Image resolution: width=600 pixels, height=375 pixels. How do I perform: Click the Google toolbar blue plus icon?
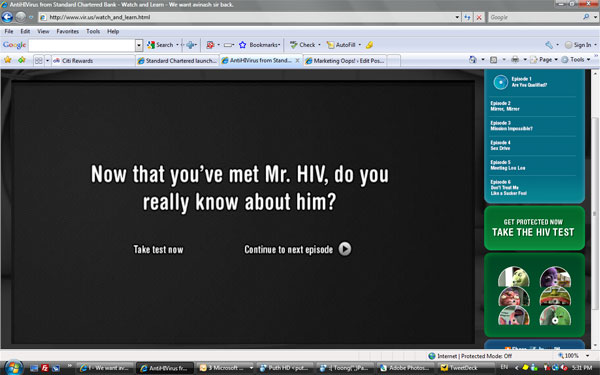(190, 45)
